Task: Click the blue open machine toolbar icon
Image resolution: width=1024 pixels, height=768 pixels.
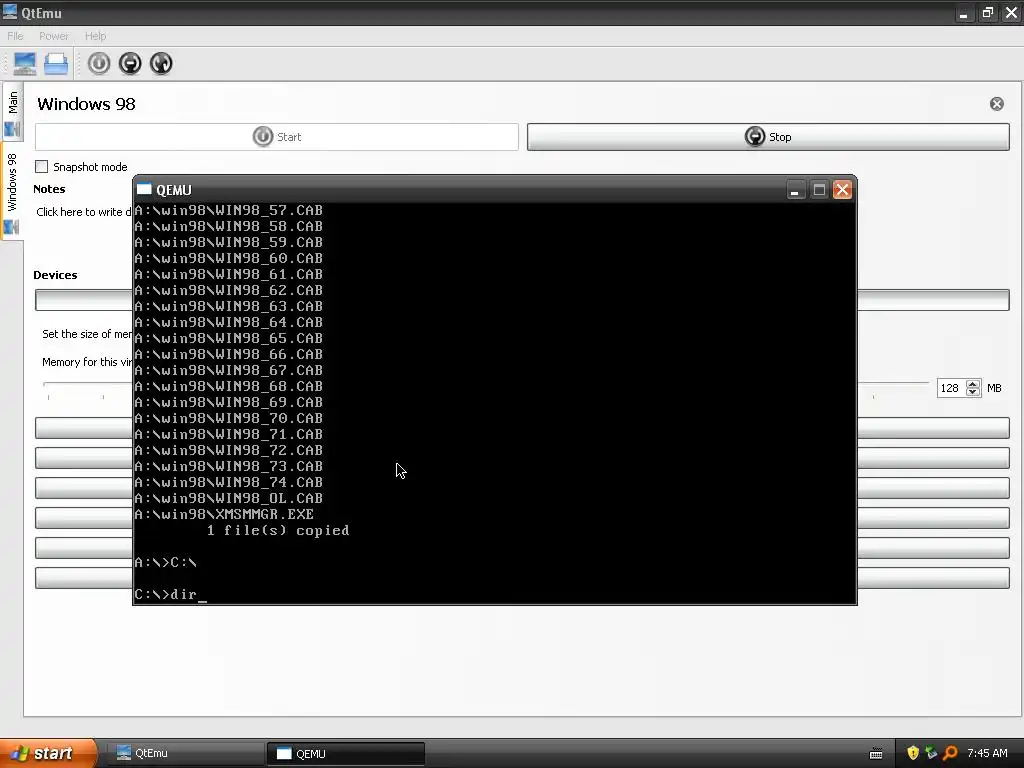Action: click(56, 63)
